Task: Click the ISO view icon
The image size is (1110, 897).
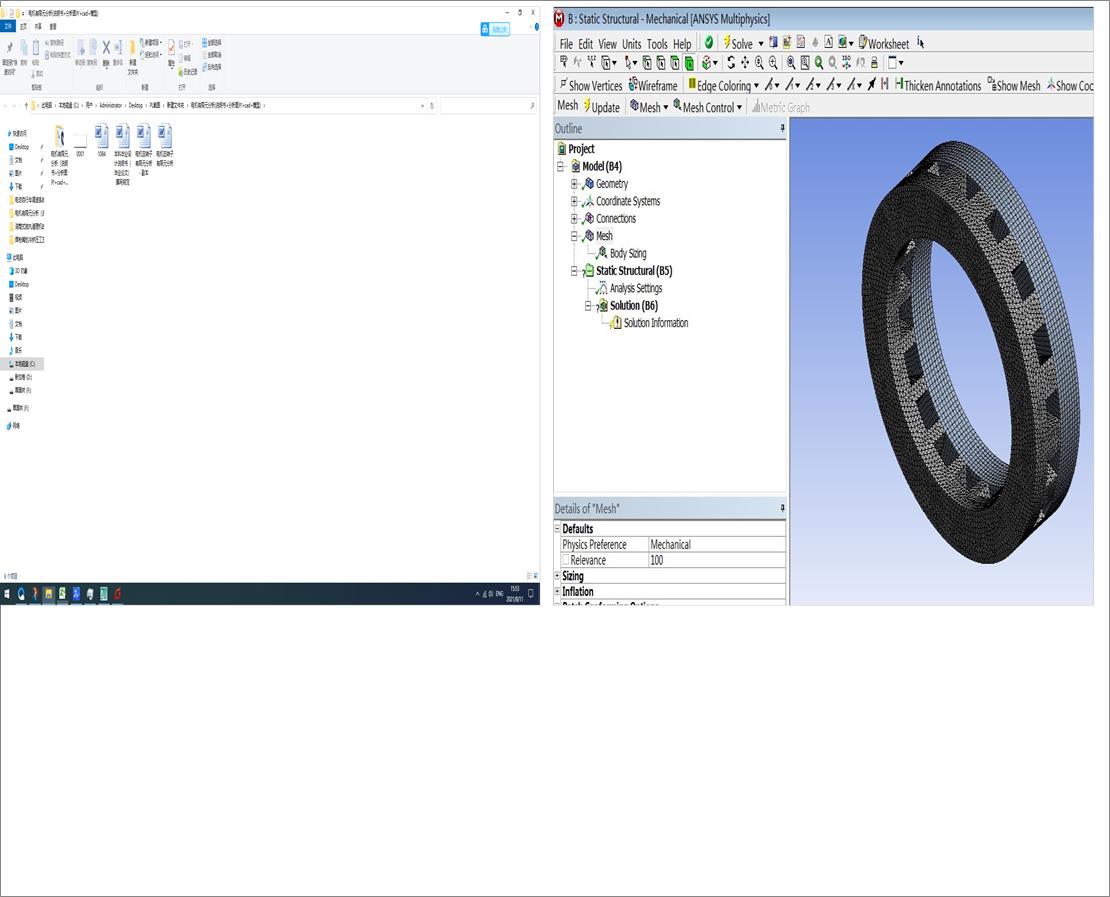Action: pos(846,63)
